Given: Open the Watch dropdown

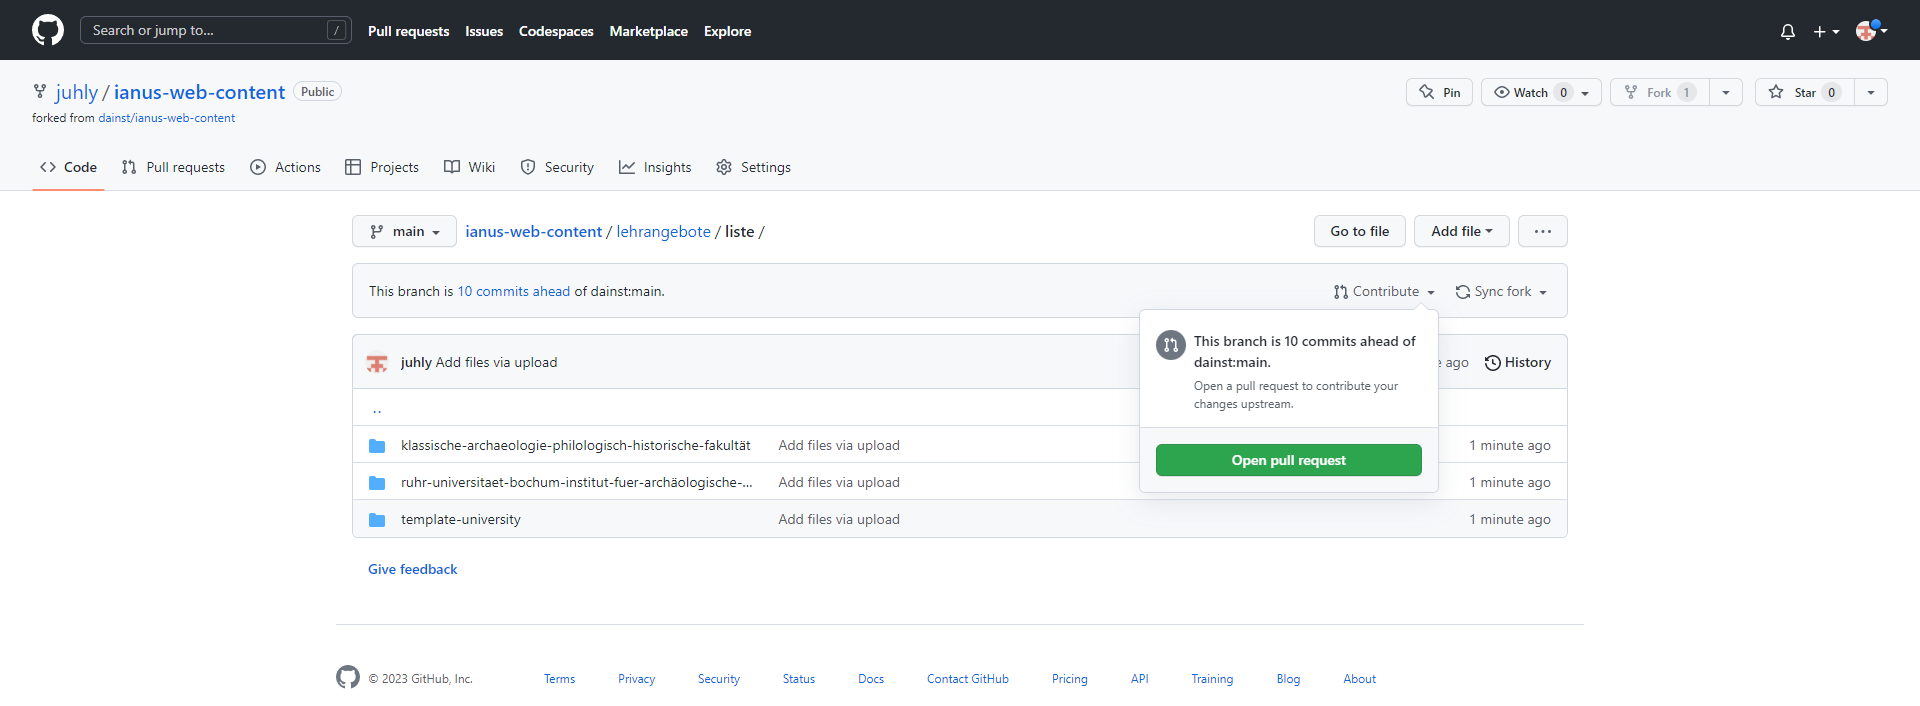Looking at the screenshot, I should (x=1541, y=92).
